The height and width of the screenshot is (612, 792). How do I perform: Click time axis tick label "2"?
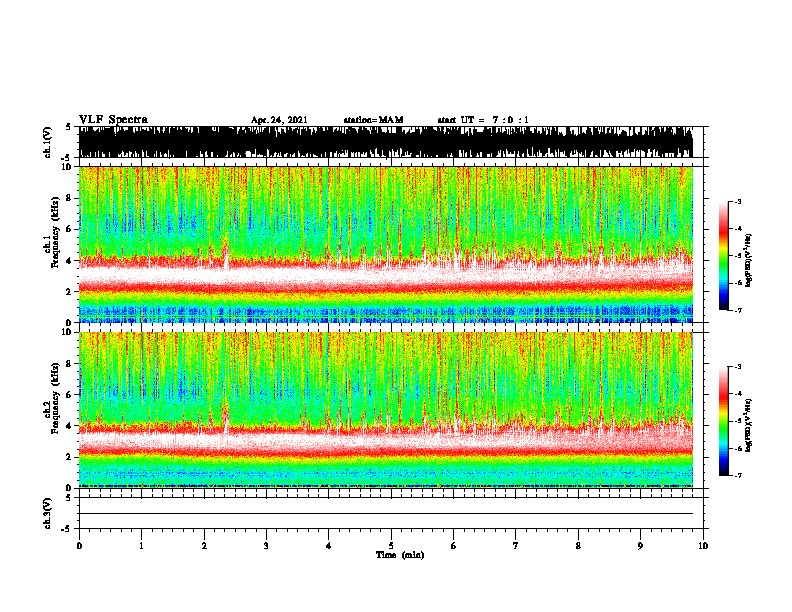(x=204, y=546)
